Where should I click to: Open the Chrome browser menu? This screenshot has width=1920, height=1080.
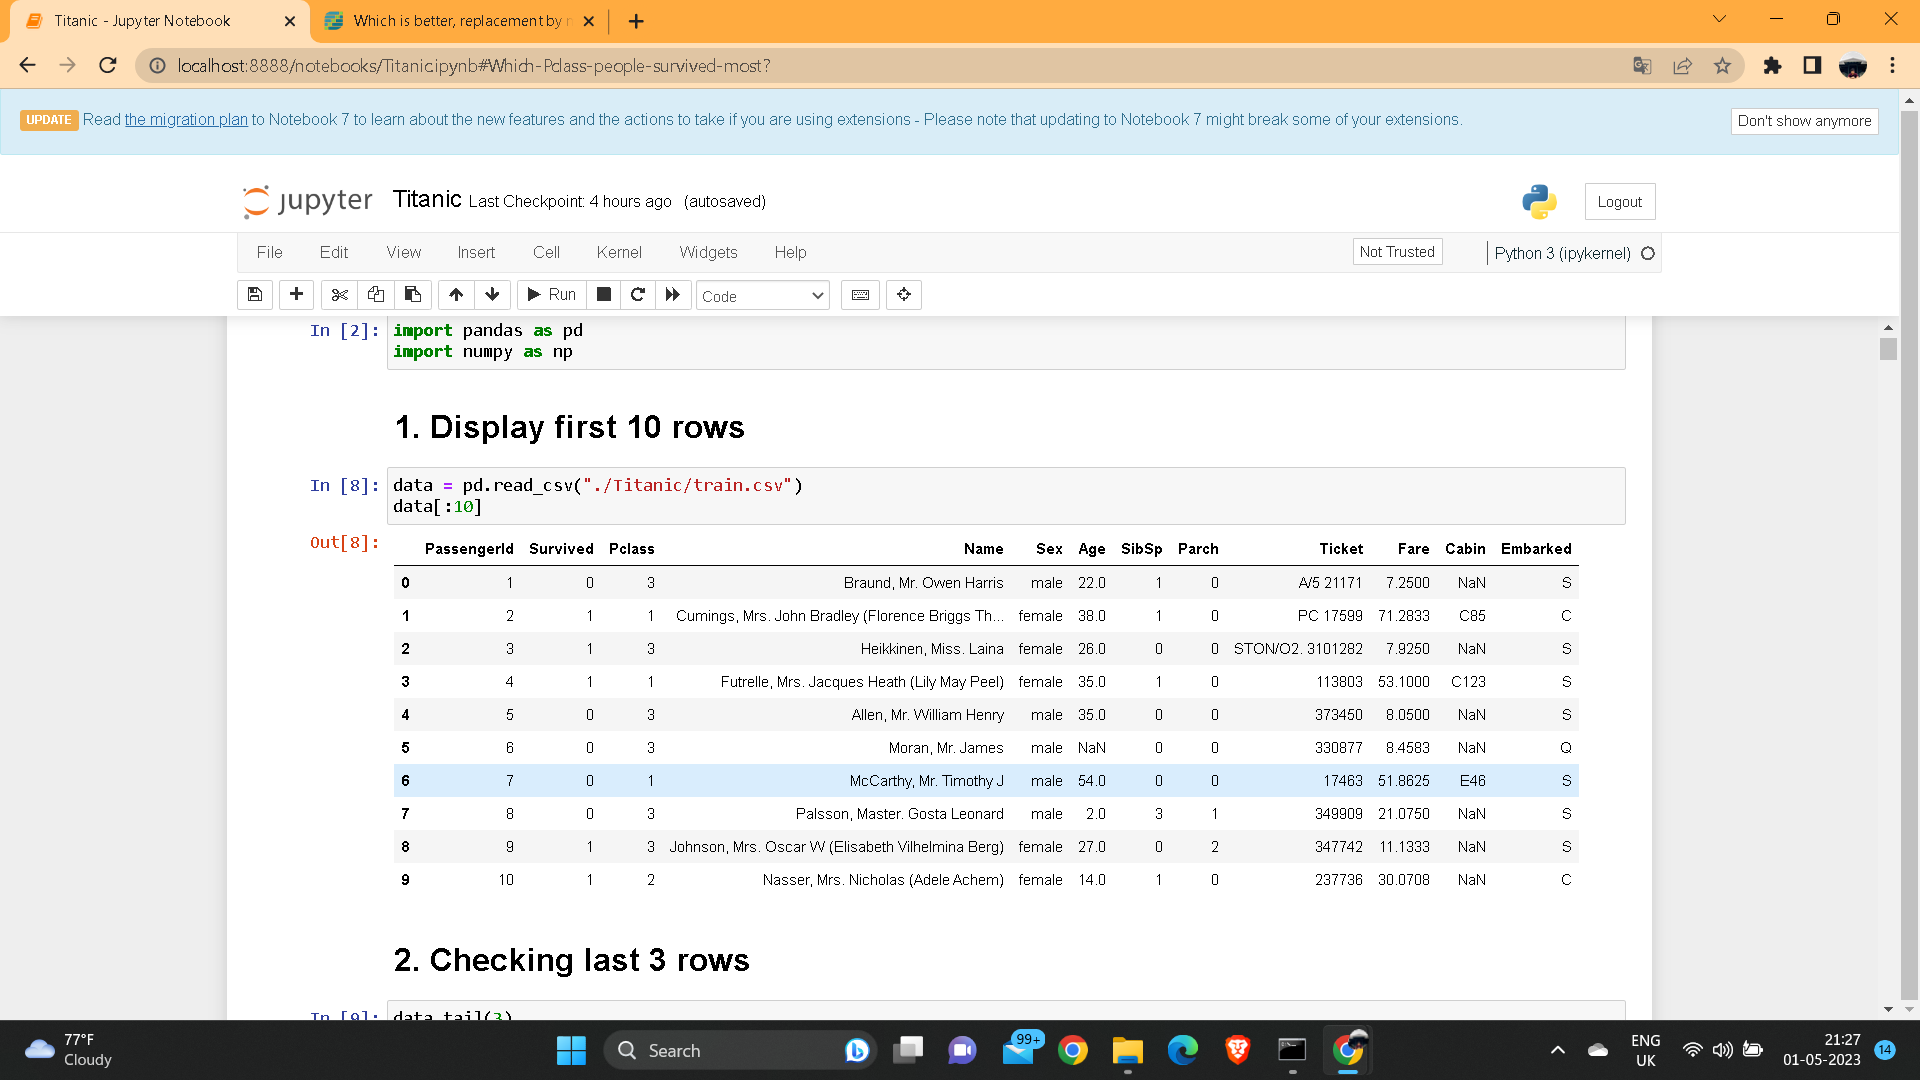(x=1892, y=66)
